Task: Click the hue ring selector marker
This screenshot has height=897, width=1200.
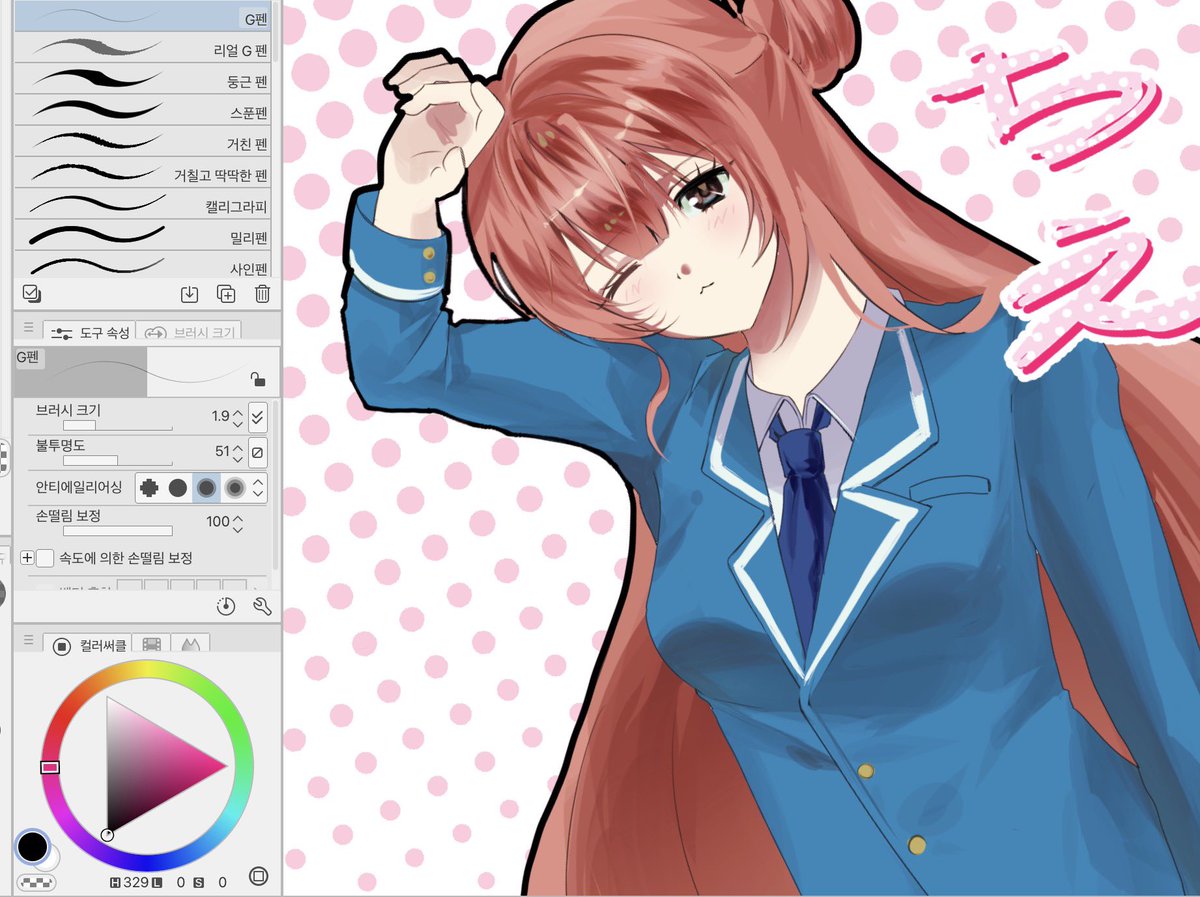Action: pos(50,767)
